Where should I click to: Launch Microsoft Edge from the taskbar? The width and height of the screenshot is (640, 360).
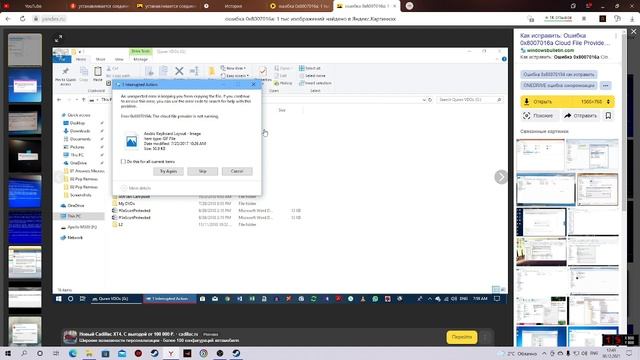click(73, 353)
